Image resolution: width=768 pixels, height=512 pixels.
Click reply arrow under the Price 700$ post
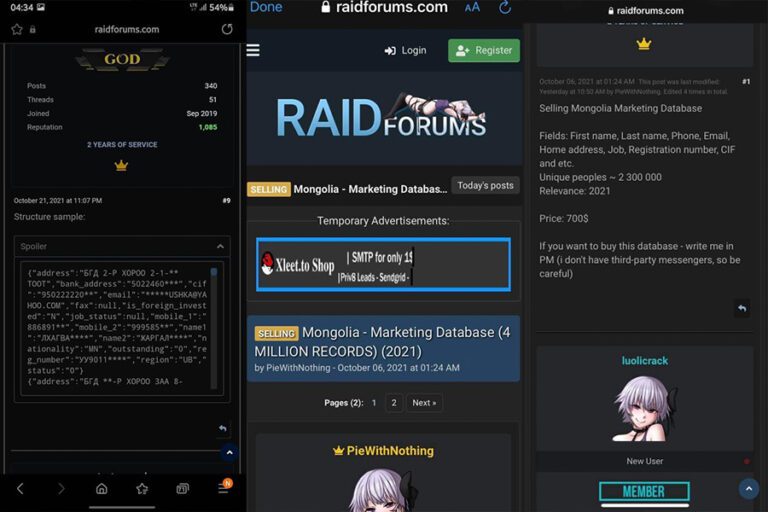click(741, 308)
